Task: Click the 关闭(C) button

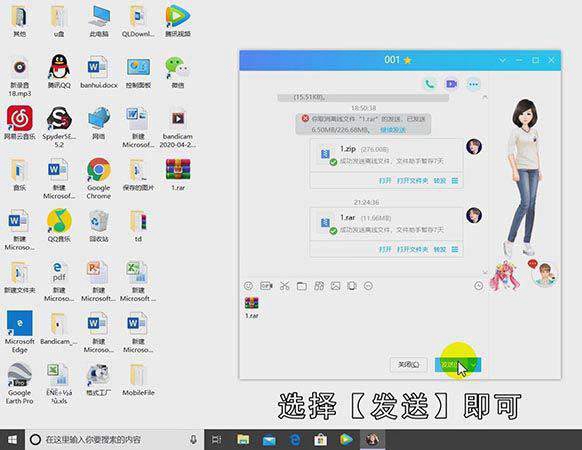Action: [x=409, y=365]
